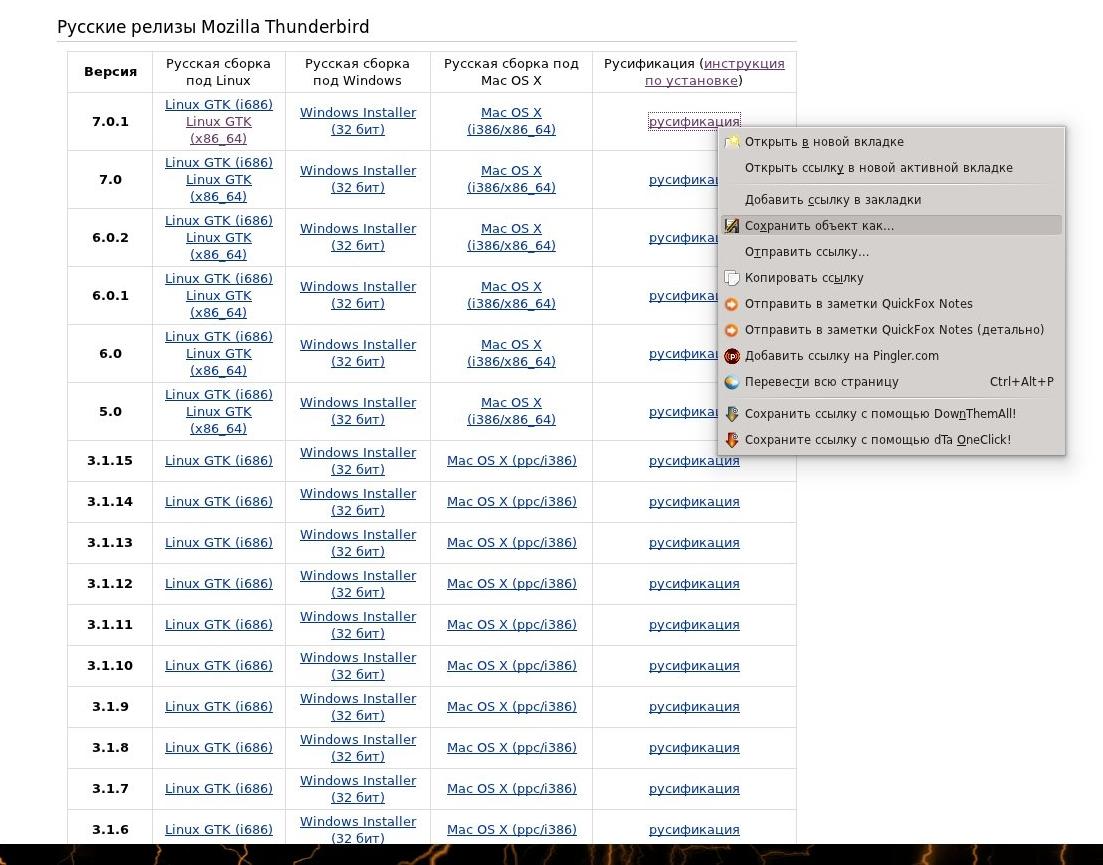Download Windows Installer for version 5.0
Image resolution: width=1103 pixels, height=865 pixels.
[x=357, y=411]
